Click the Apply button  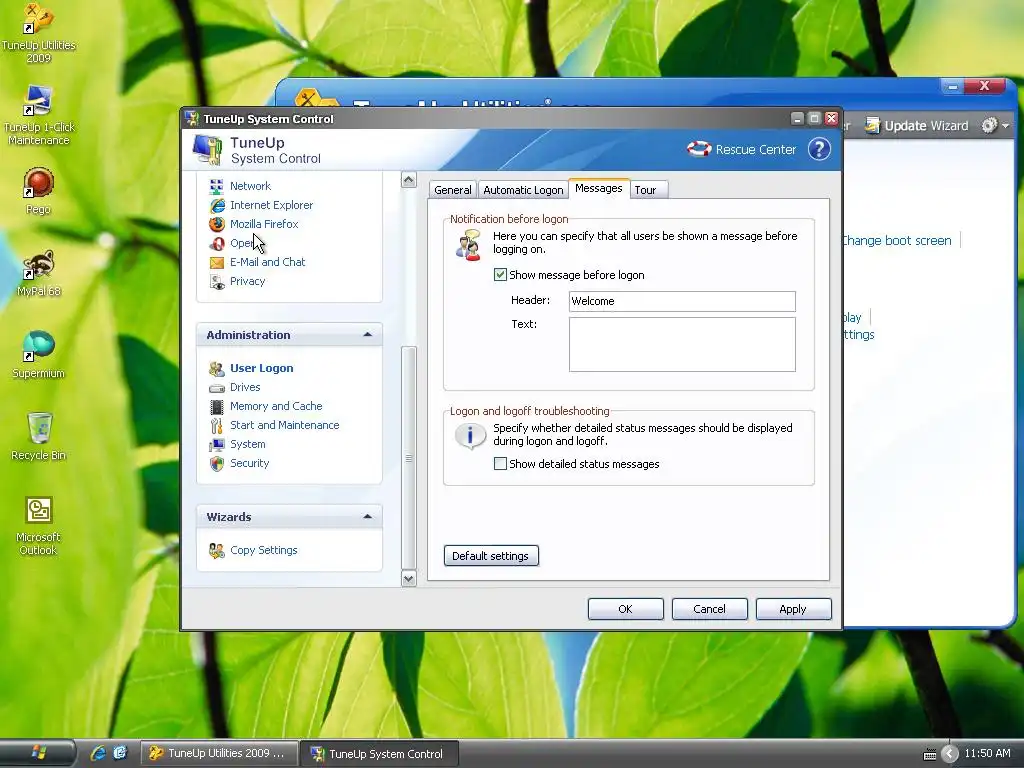[793, 609]
